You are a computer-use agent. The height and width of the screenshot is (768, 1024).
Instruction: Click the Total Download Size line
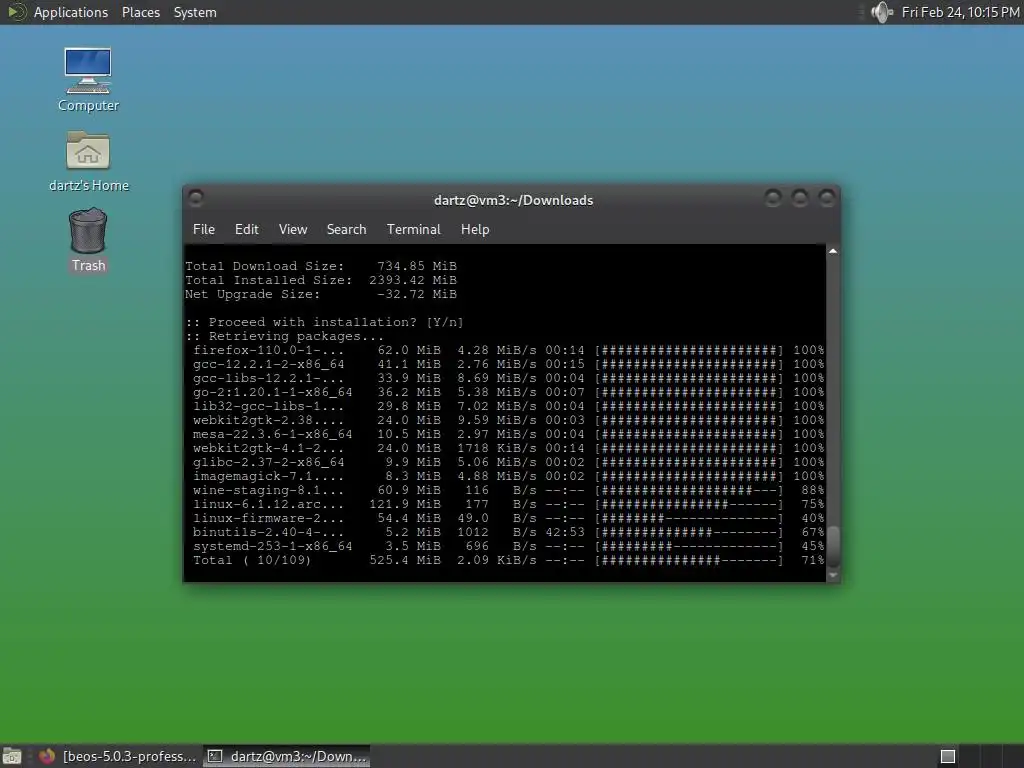(x=321, y=266)
